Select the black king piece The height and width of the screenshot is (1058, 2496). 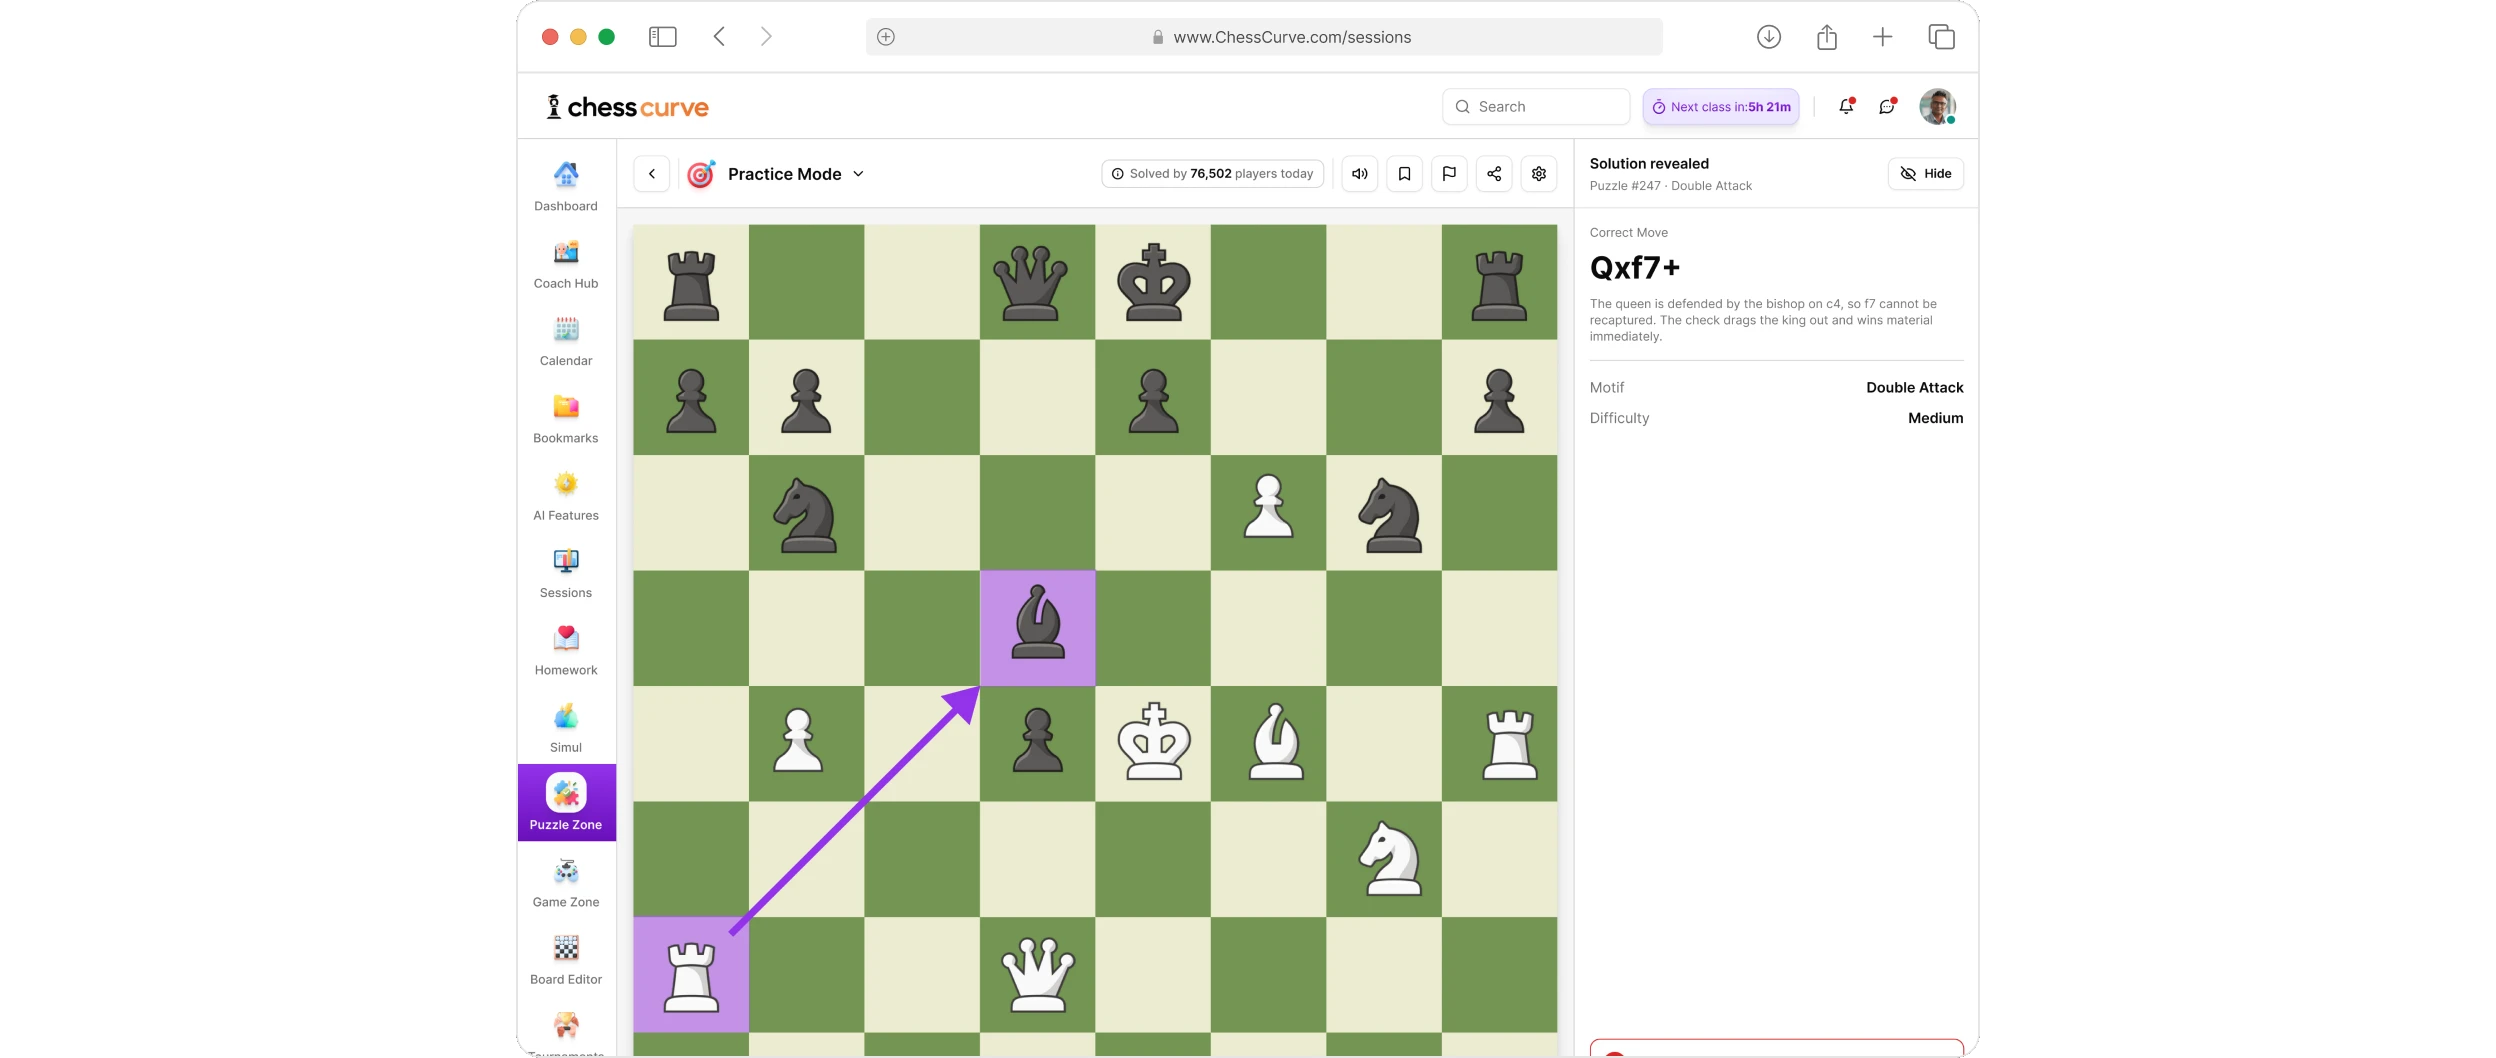1153,282
